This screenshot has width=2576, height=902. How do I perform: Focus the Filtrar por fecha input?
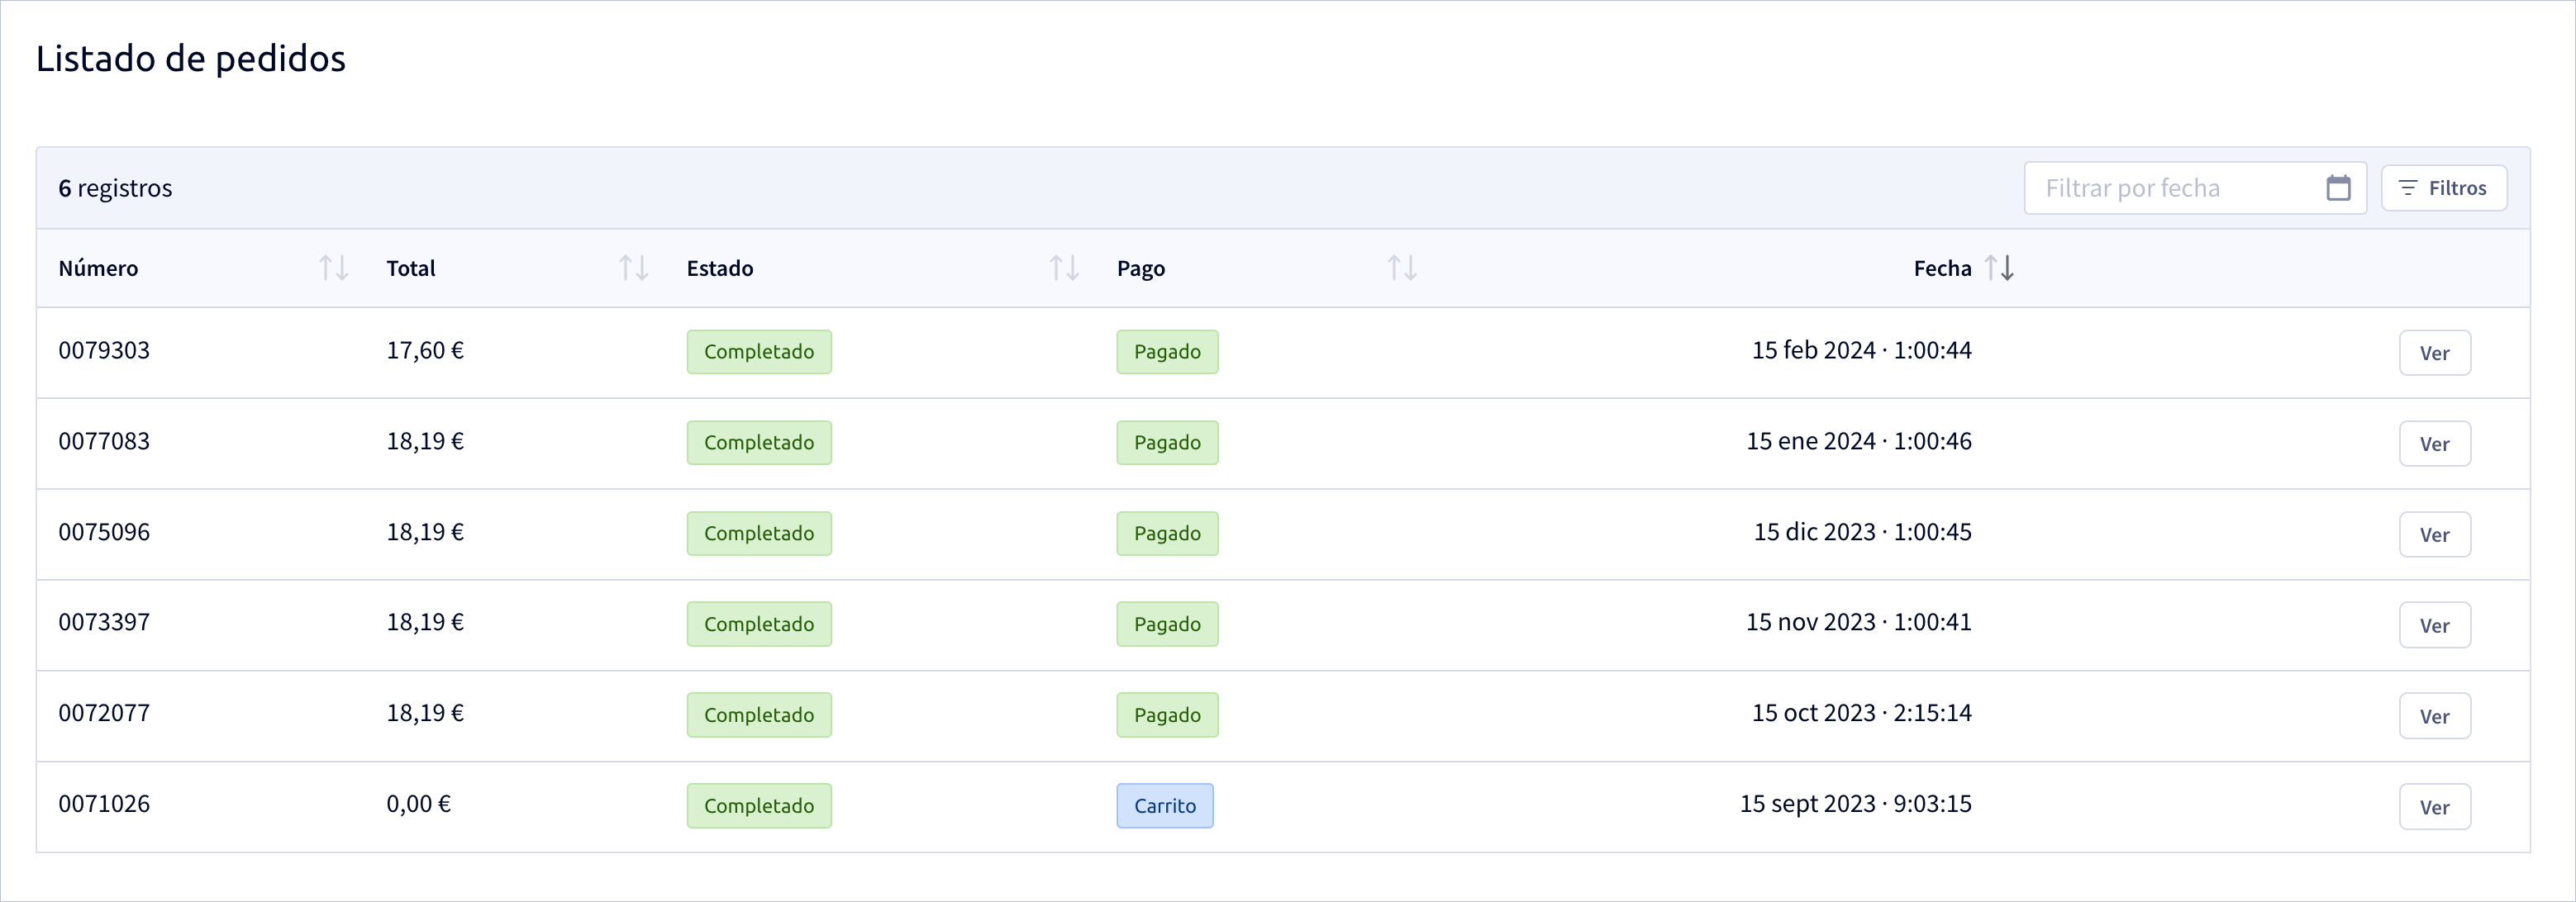tap(2195, 188)
